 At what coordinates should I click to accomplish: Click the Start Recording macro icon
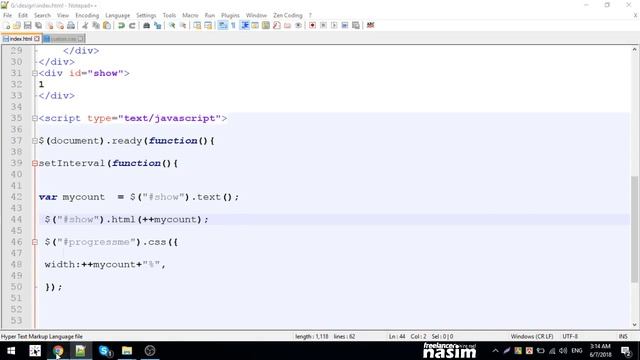click(x=312, y=25)
